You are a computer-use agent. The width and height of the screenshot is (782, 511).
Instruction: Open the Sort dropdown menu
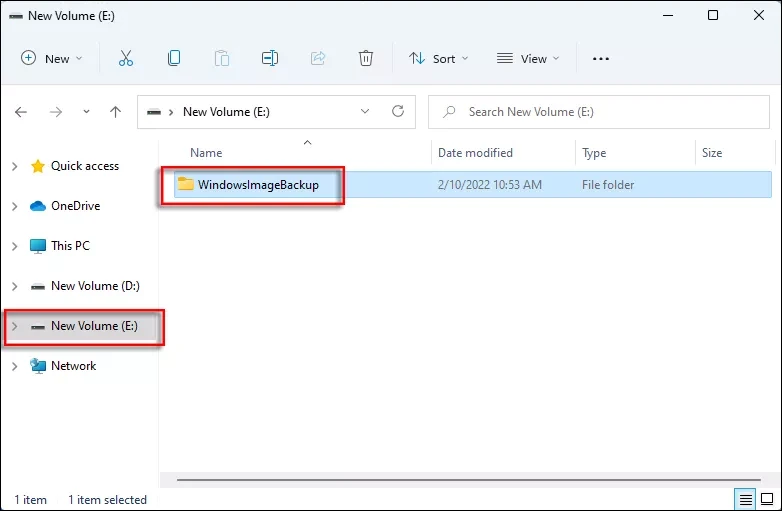[x=438, y=59]
